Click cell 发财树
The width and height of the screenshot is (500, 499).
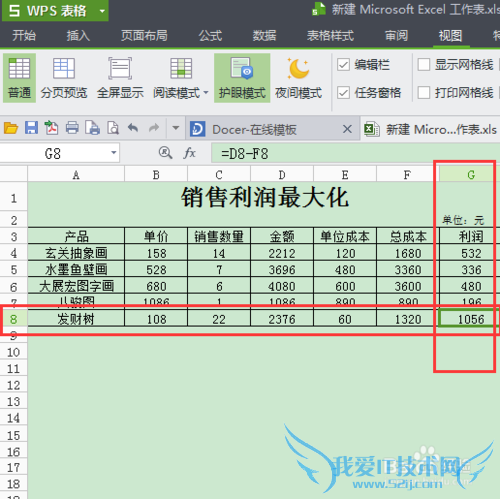click(x=76, y=319)
